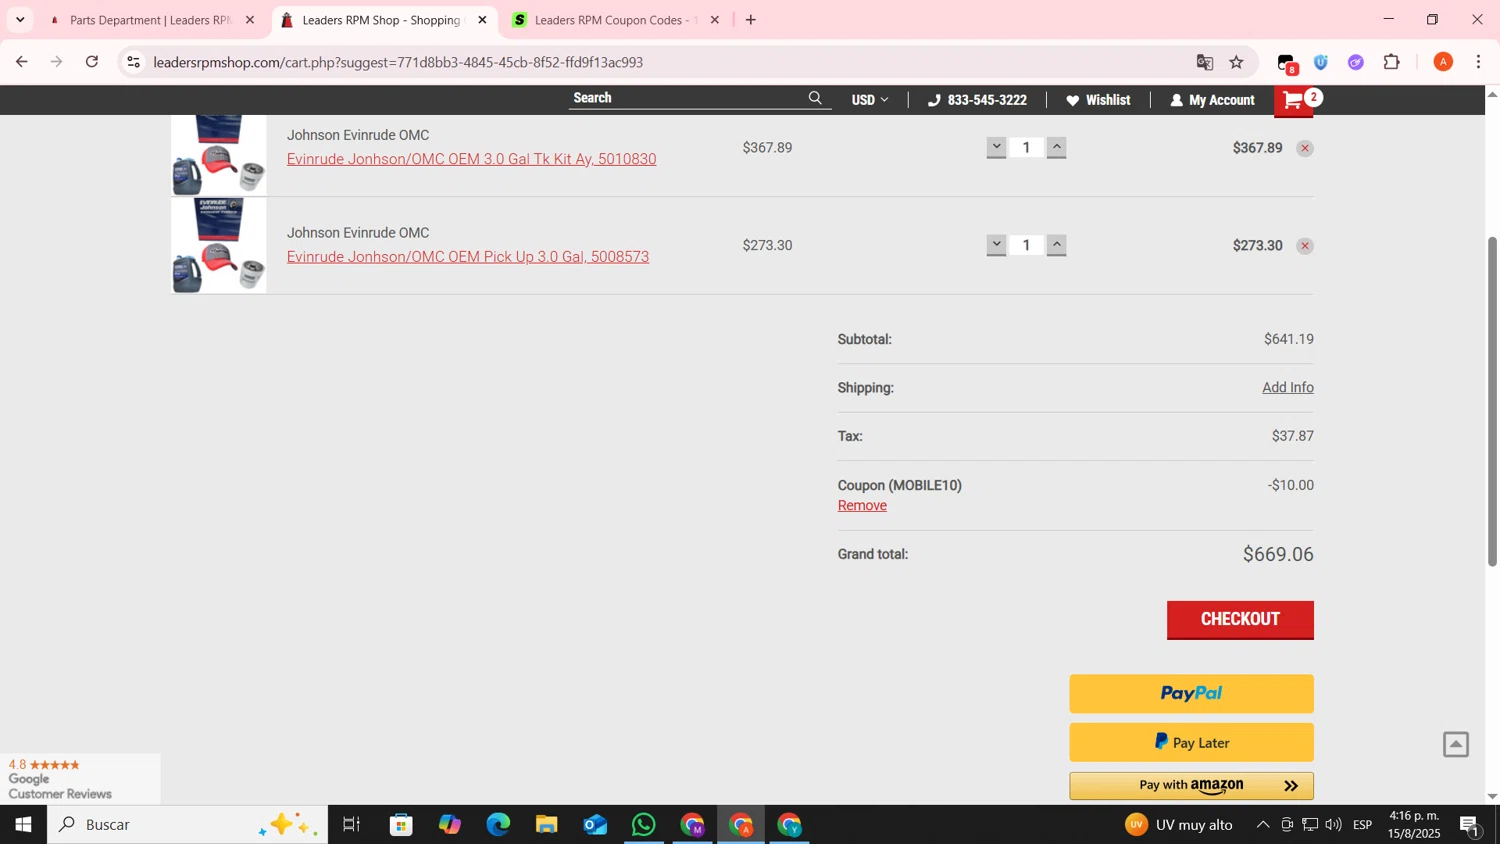Remove the Pick Up 5008573 item

click(x=1305, y=246)
